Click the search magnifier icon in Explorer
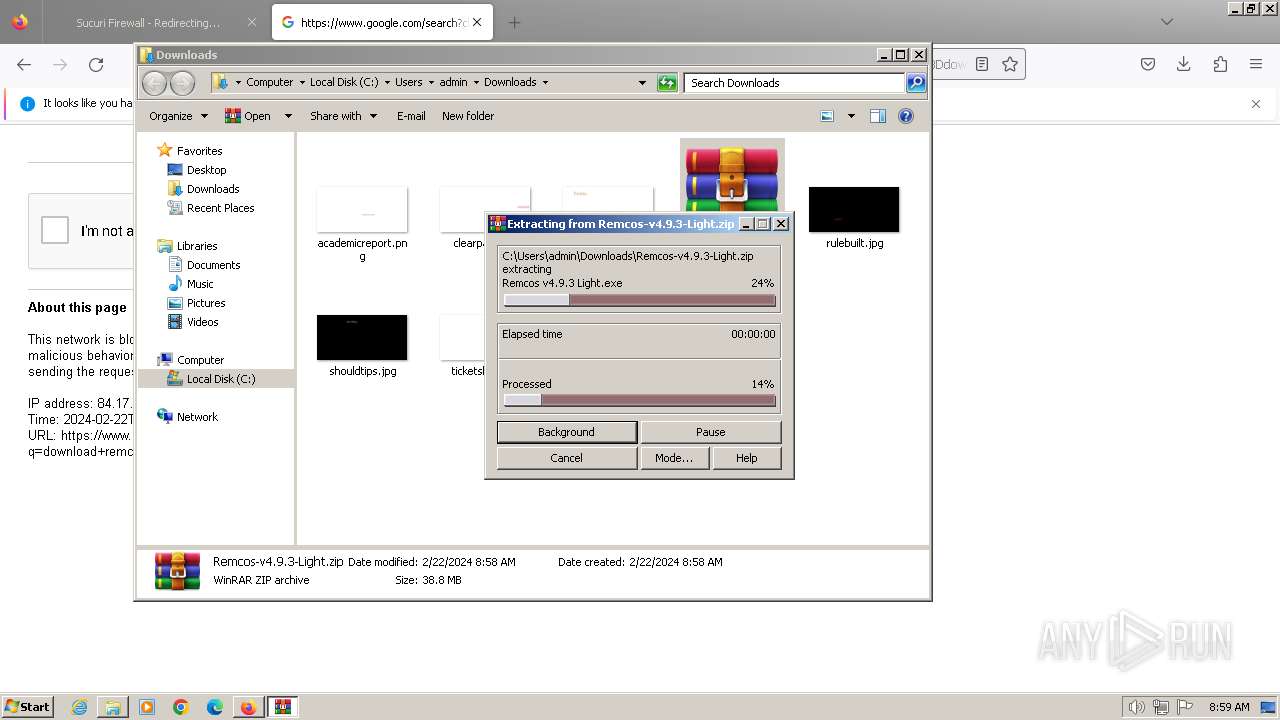 click(x=916, y=83)
